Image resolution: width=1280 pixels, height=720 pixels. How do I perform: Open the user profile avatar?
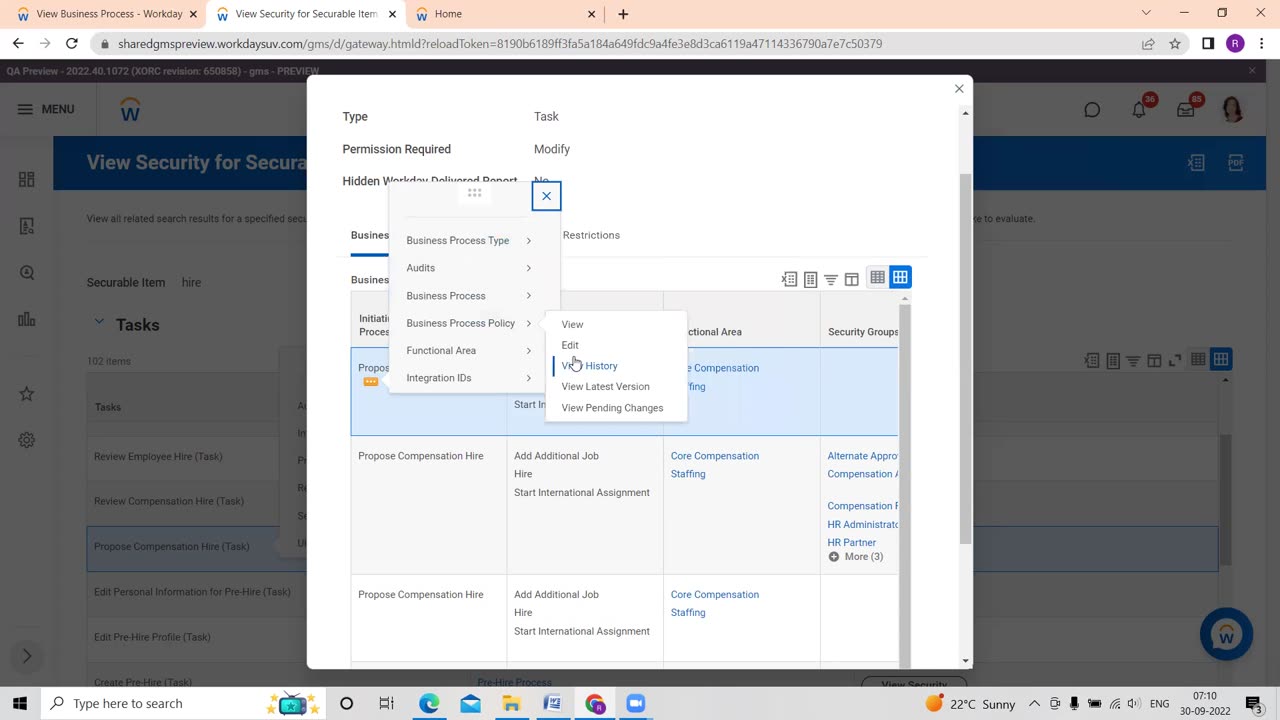click(1233, 109)
